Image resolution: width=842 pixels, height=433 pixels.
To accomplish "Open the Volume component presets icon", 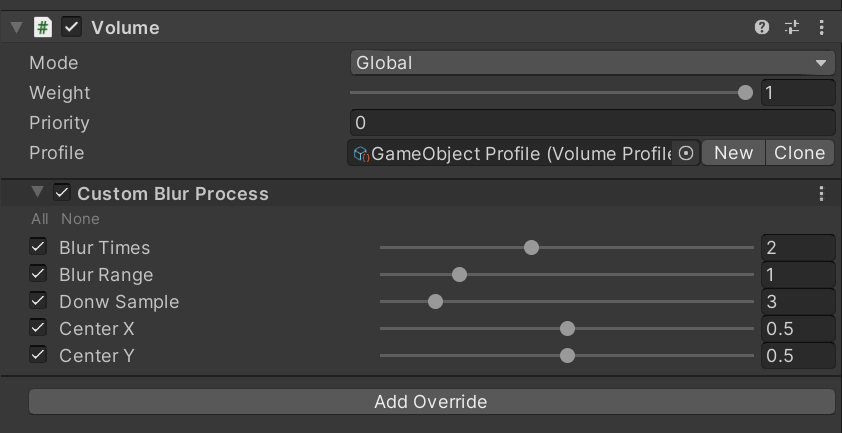I will pyautogui.click(x=792, y=28).
